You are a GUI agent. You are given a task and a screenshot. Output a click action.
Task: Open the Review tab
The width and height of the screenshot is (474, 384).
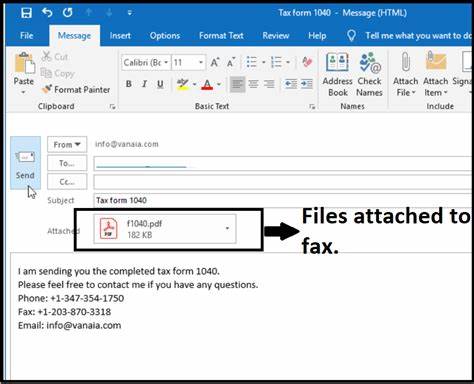[276, 36]
